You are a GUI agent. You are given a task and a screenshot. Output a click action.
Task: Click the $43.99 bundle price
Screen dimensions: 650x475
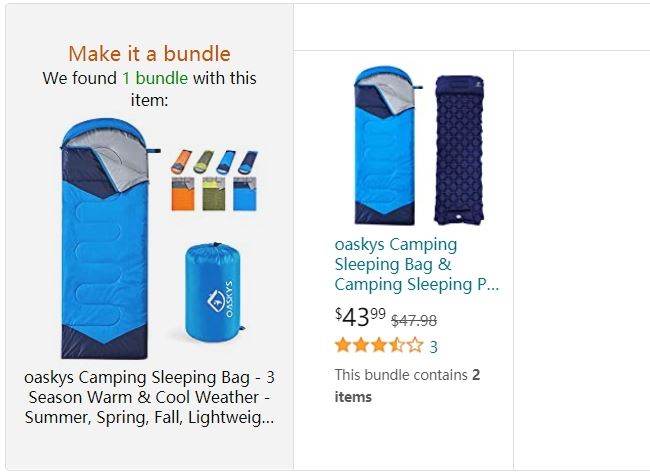pos(360,317)
